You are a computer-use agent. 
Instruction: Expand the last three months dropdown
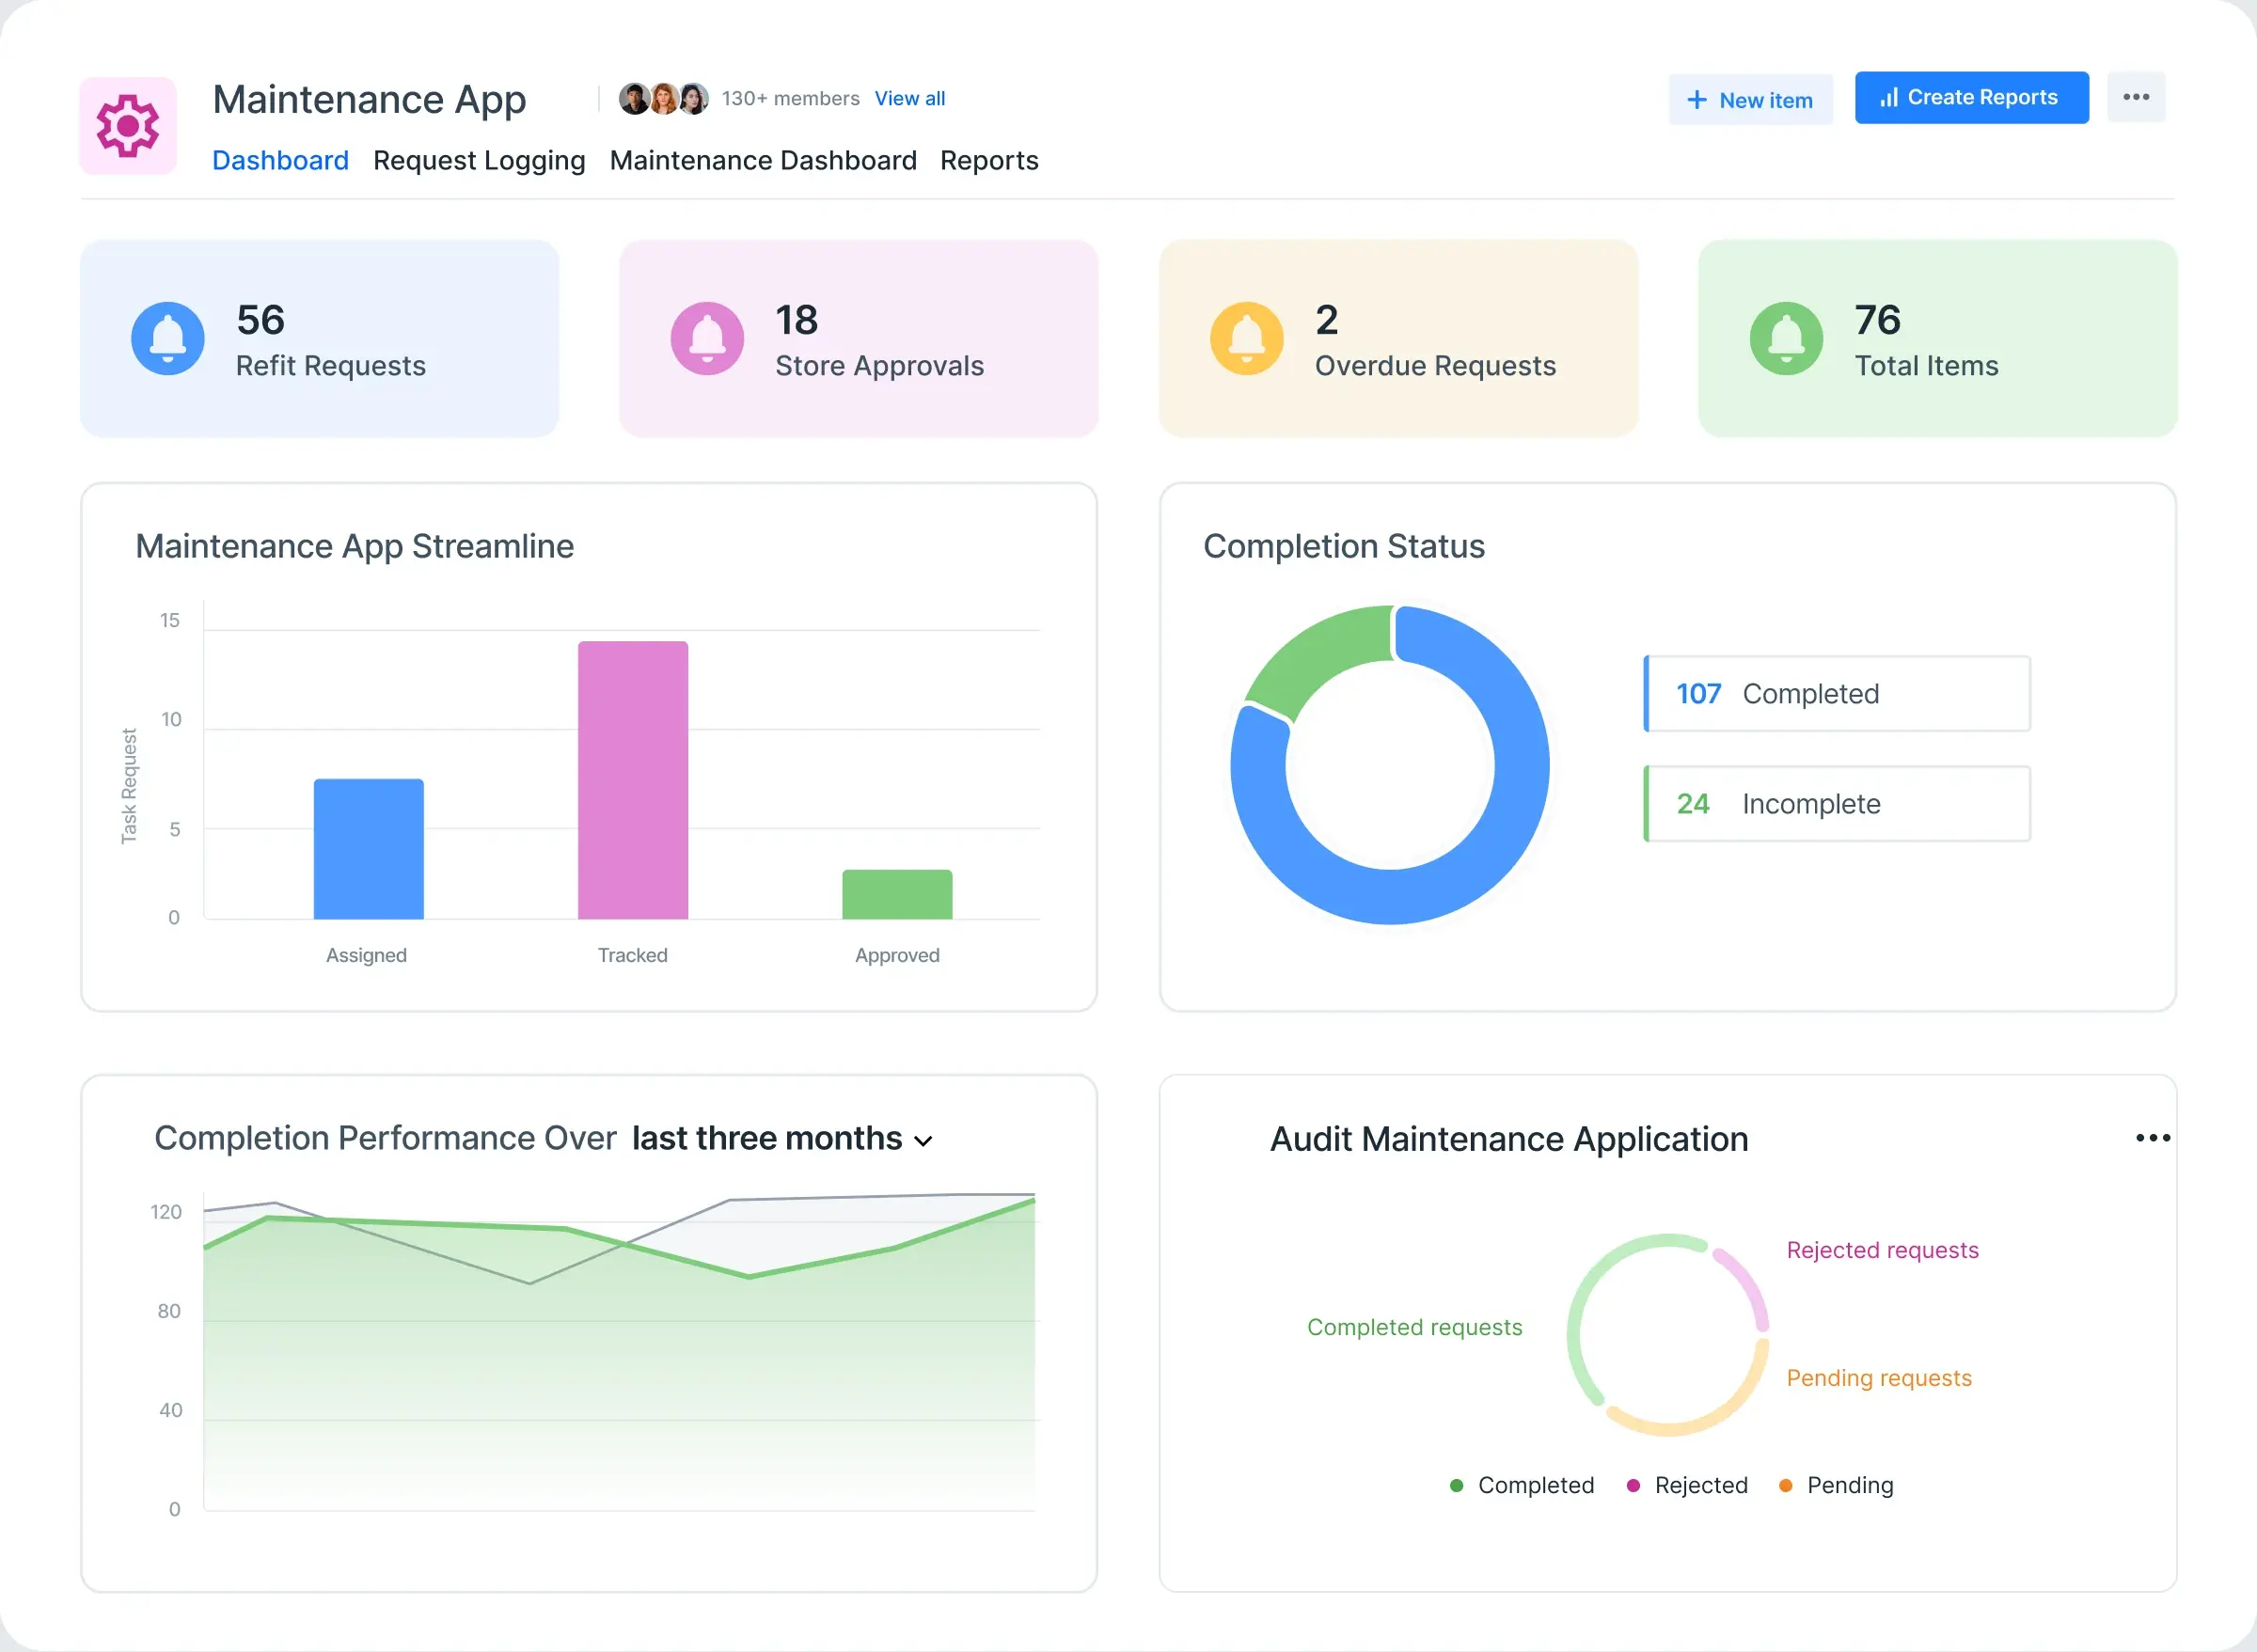(767, 1139)
